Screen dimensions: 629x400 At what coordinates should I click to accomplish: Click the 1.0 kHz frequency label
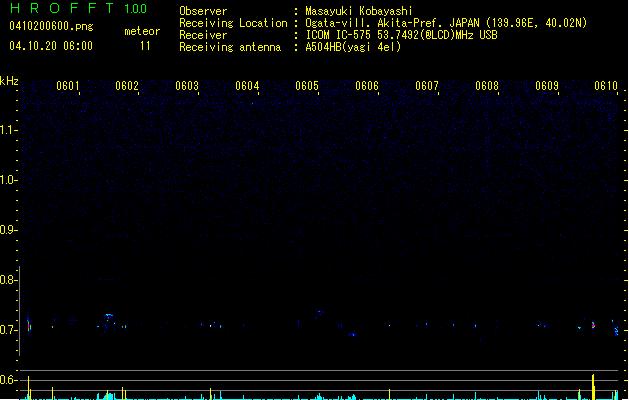8,180
